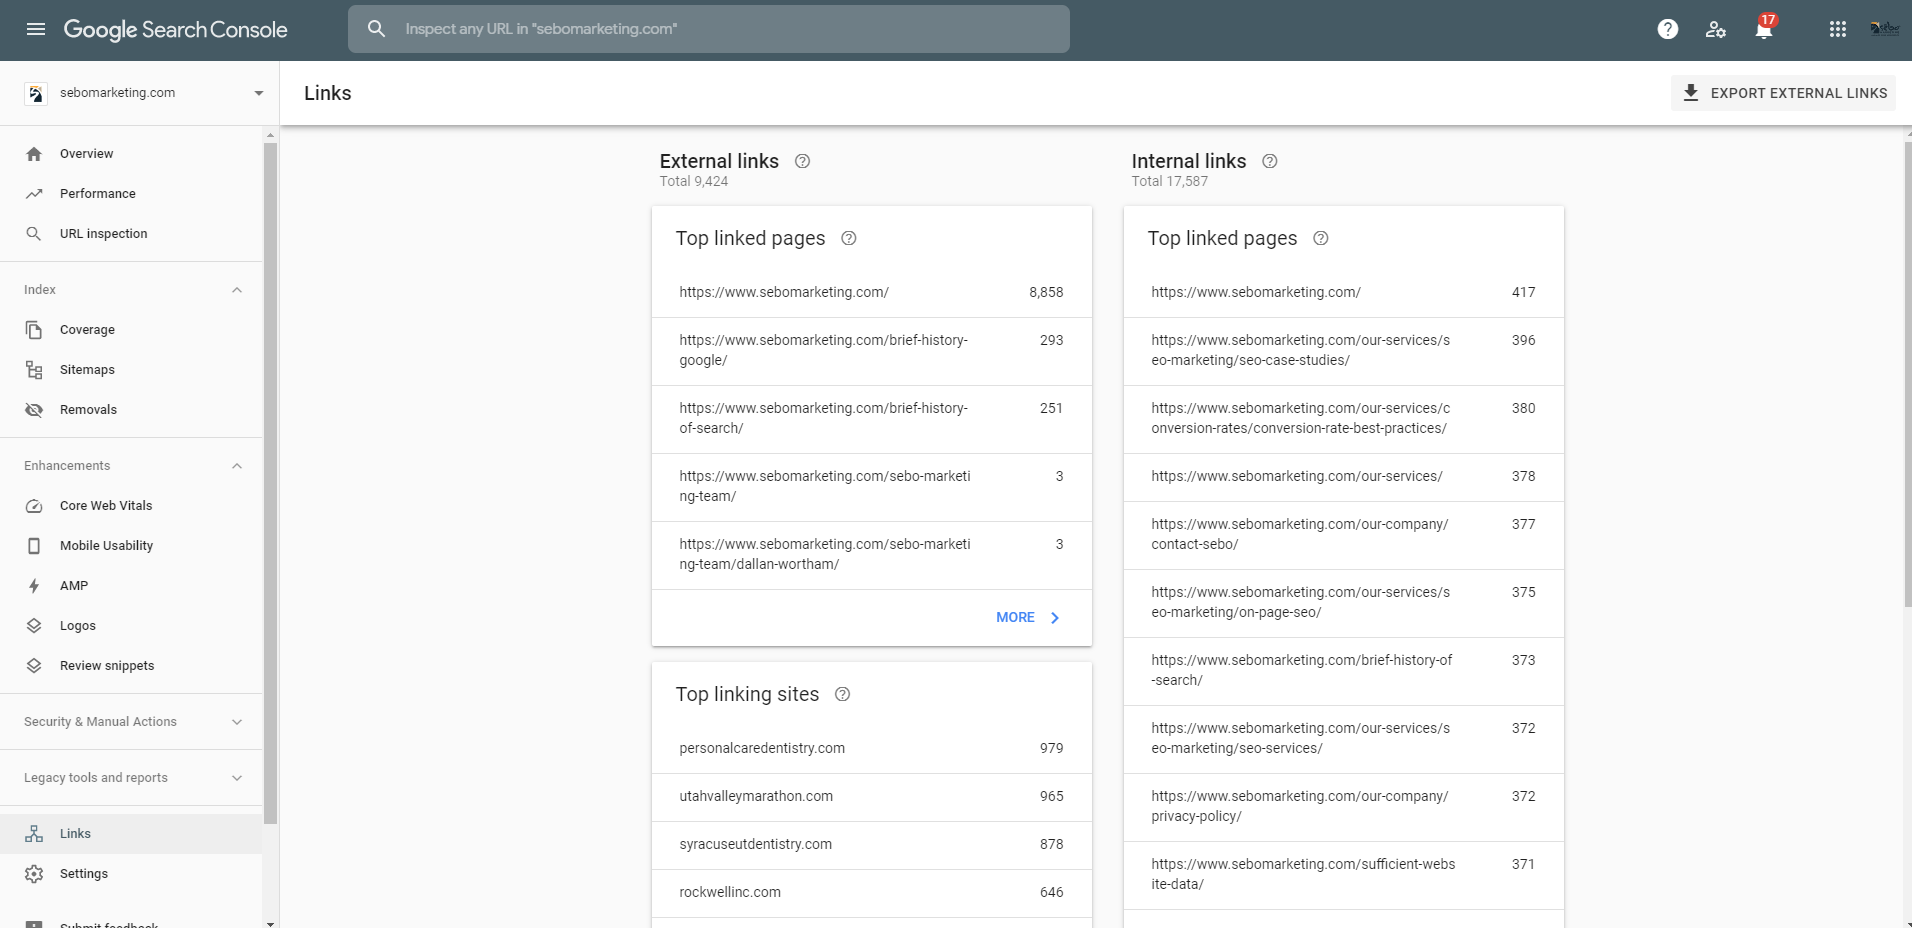Screen dimensions: 1912x928
Task: Open the Google apps grid
Action: 1837,29
